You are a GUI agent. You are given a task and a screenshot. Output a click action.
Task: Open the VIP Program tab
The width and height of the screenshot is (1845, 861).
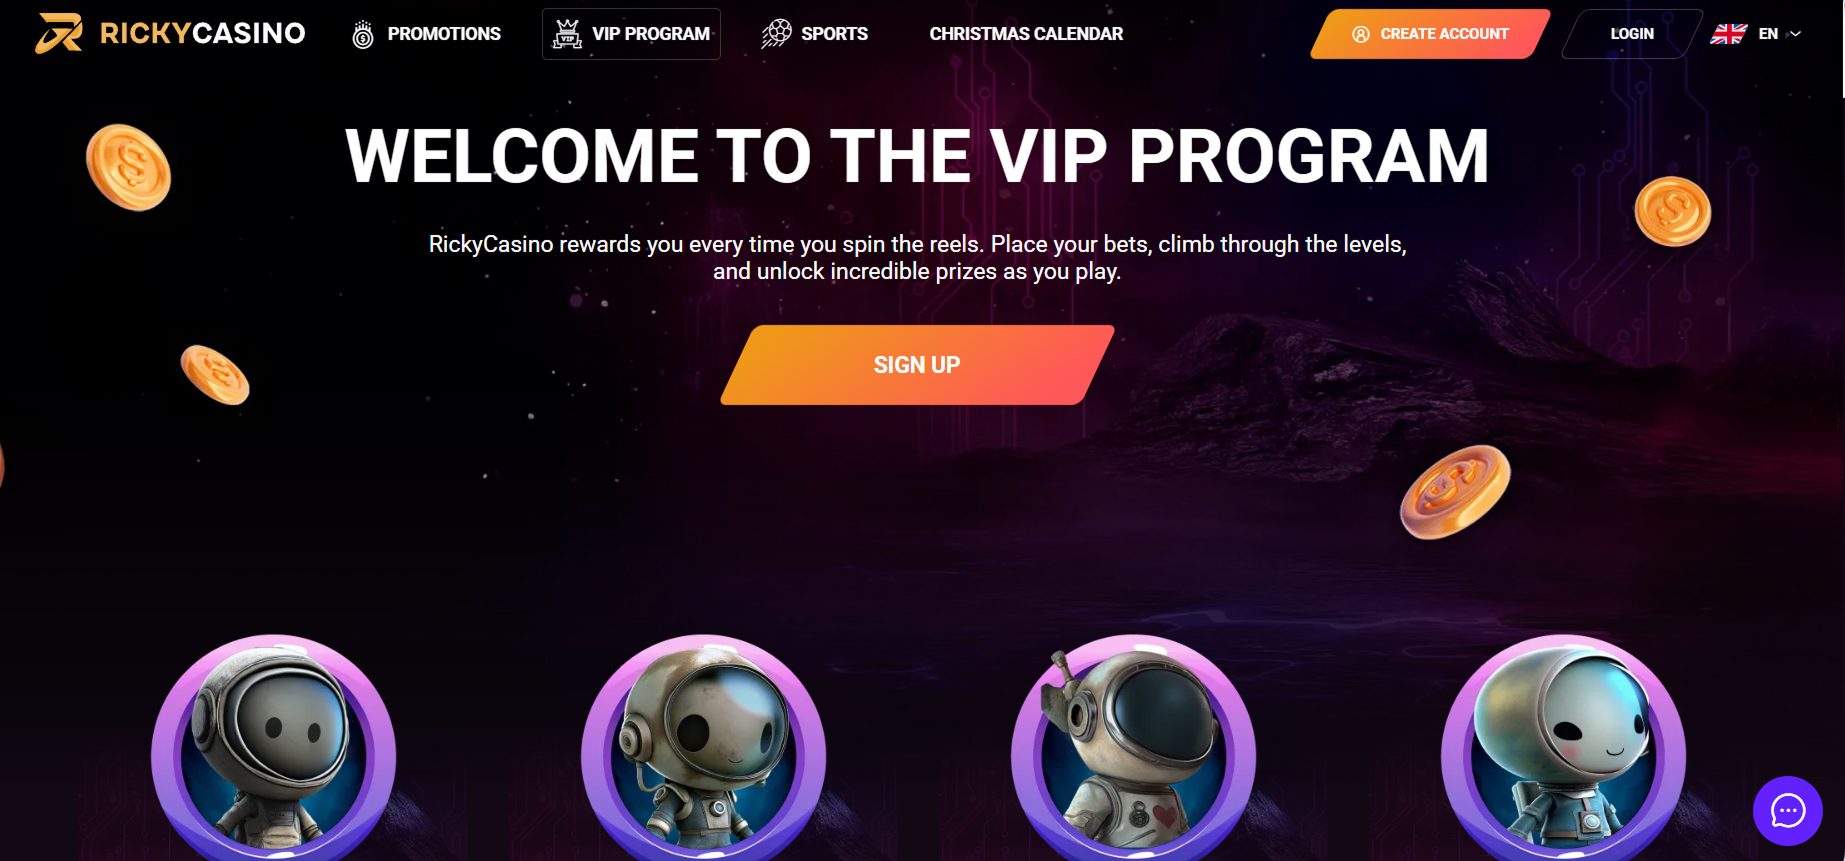pos(631,34)
